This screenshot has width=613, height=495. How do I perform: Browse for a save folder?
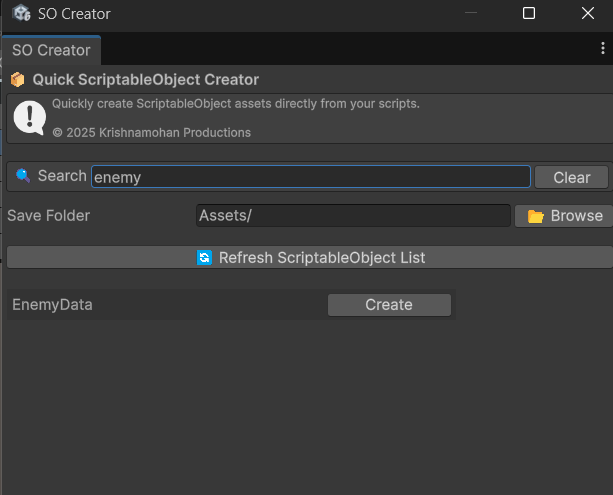pyautogui.click(x=564, y=216)
